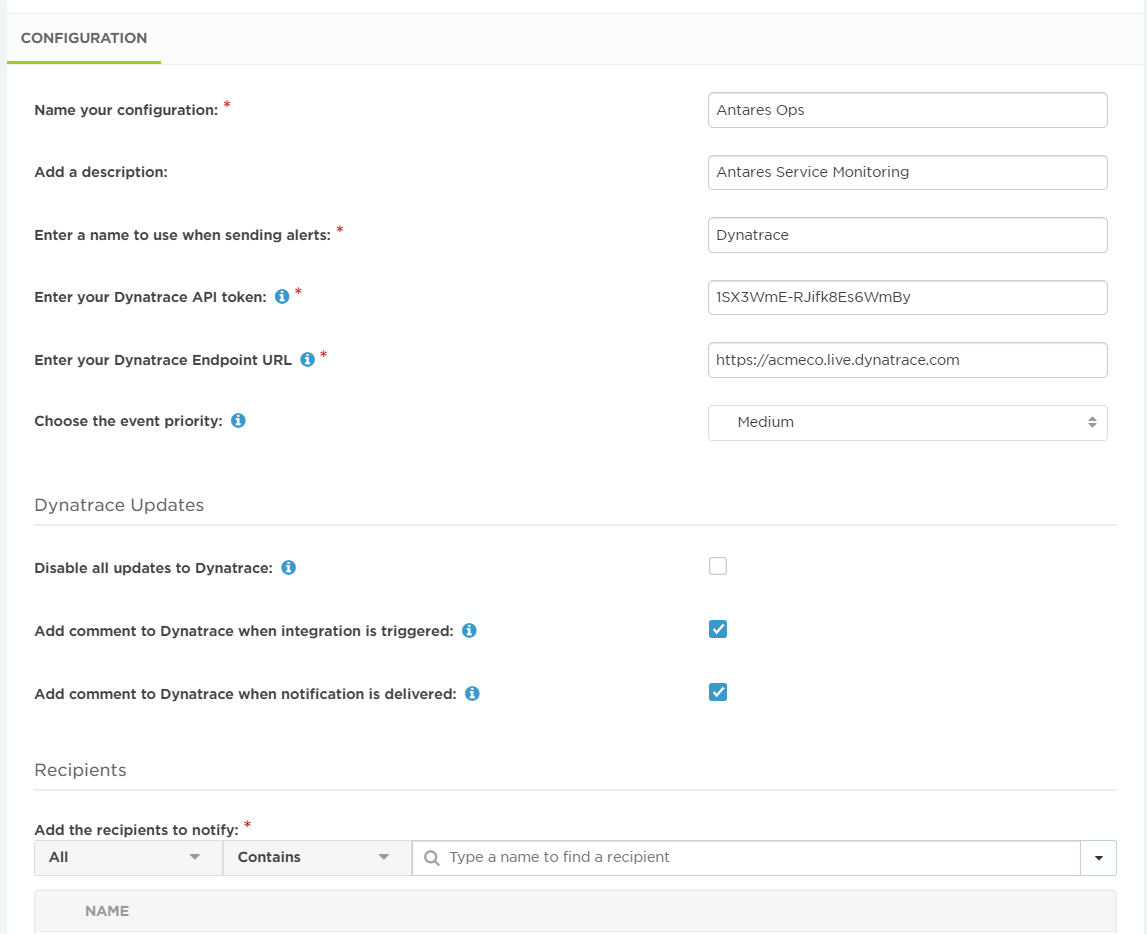The width and height of the screenshot is (1147, 934).
Task: Show info for comment when notification is delivered
Action: coord(472,693)
